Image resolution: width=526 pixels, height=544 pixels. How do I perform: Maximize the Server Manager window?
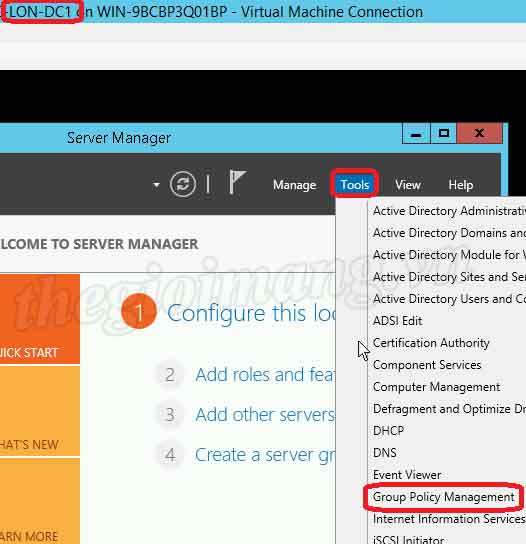click(444, 133)
